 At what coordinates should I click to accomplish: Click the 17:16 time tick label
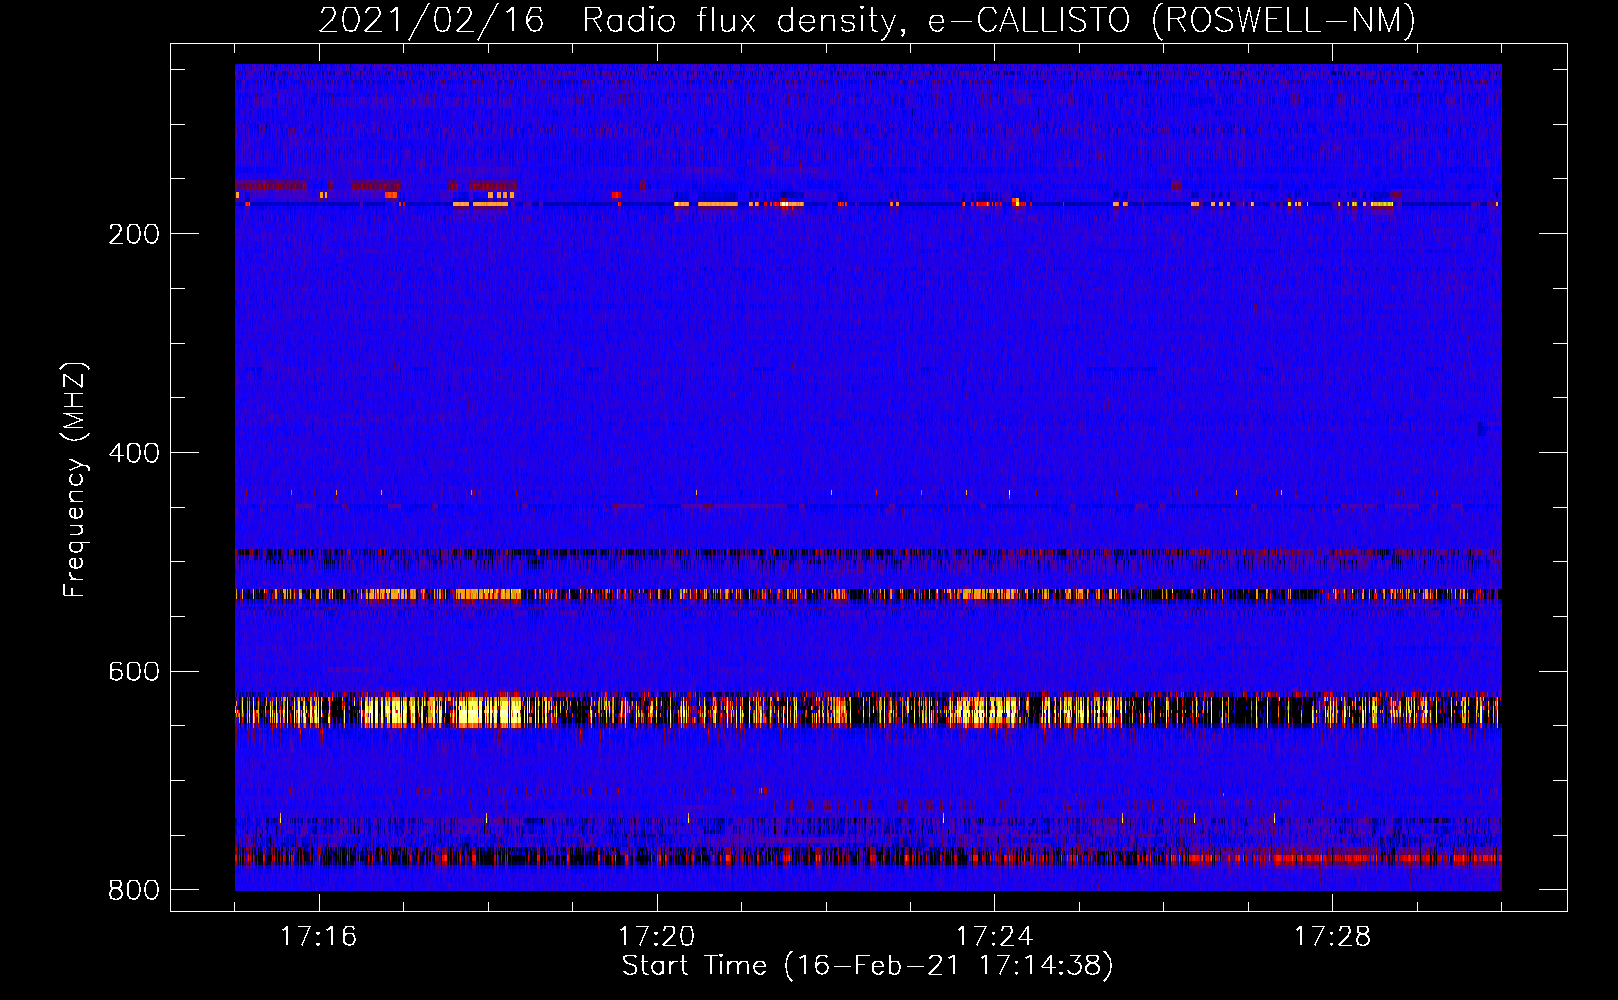coord(318,937)
